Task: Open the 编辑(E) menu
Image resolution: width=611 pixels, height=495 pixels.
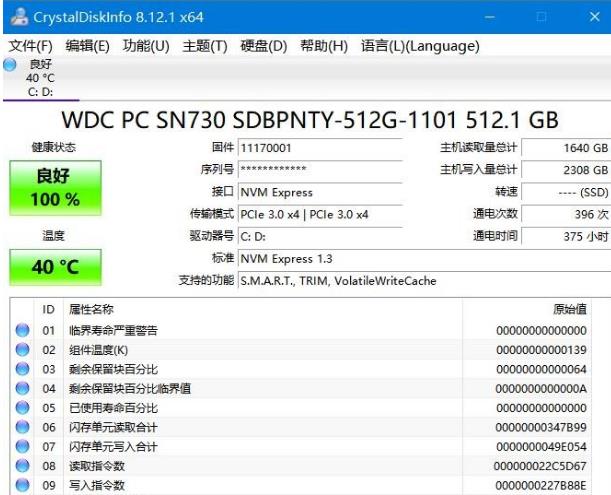Action: 87,46
